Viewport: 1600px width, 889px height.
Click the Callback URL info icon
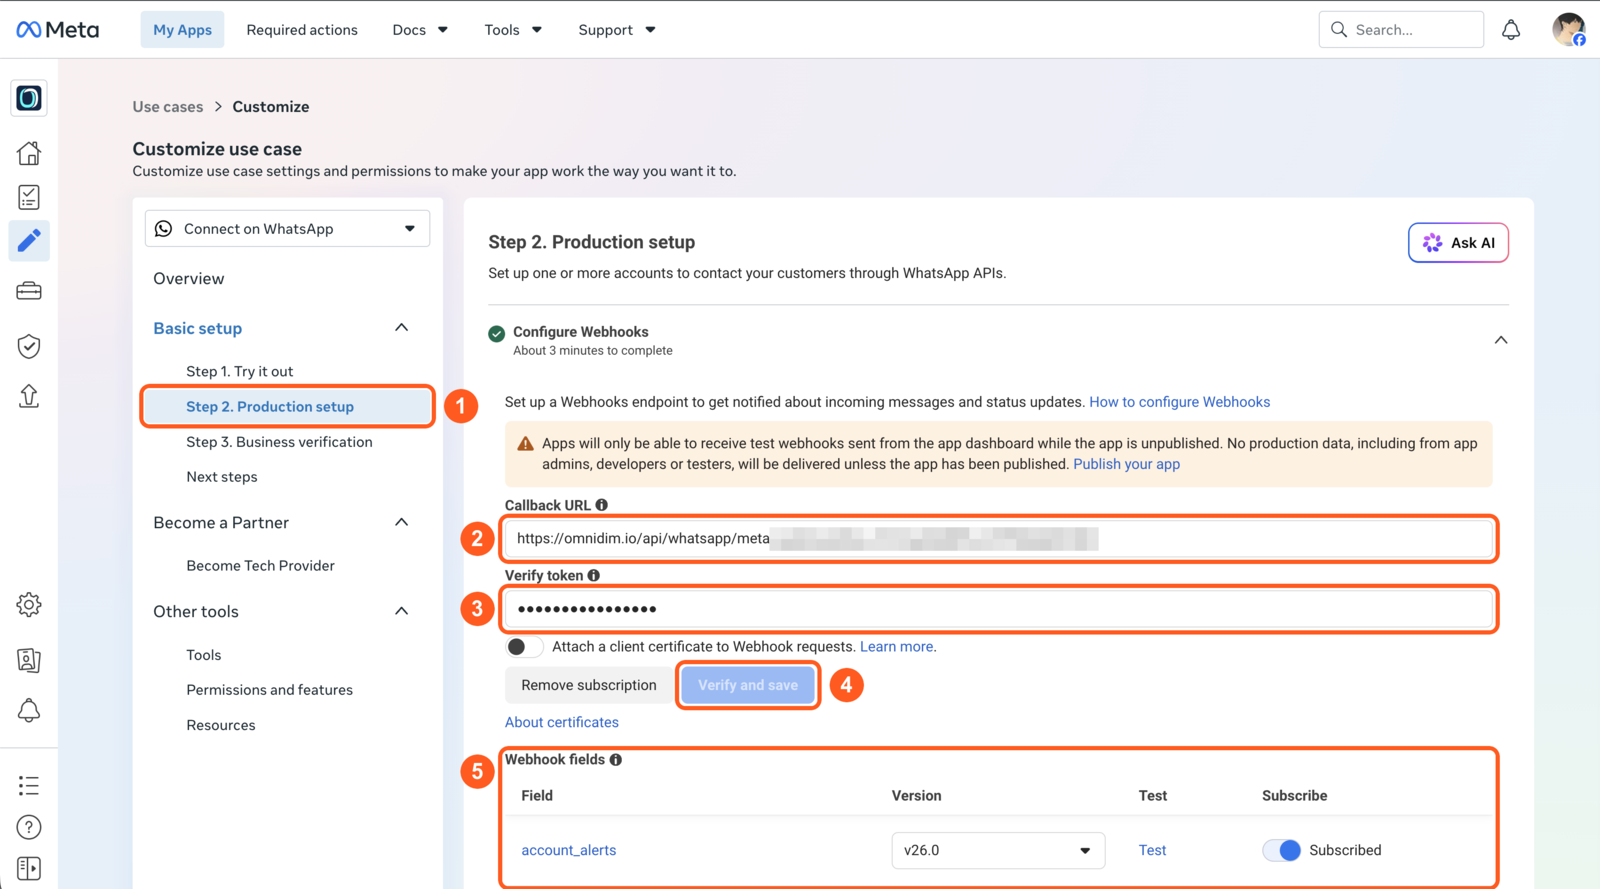pos(602,505)
